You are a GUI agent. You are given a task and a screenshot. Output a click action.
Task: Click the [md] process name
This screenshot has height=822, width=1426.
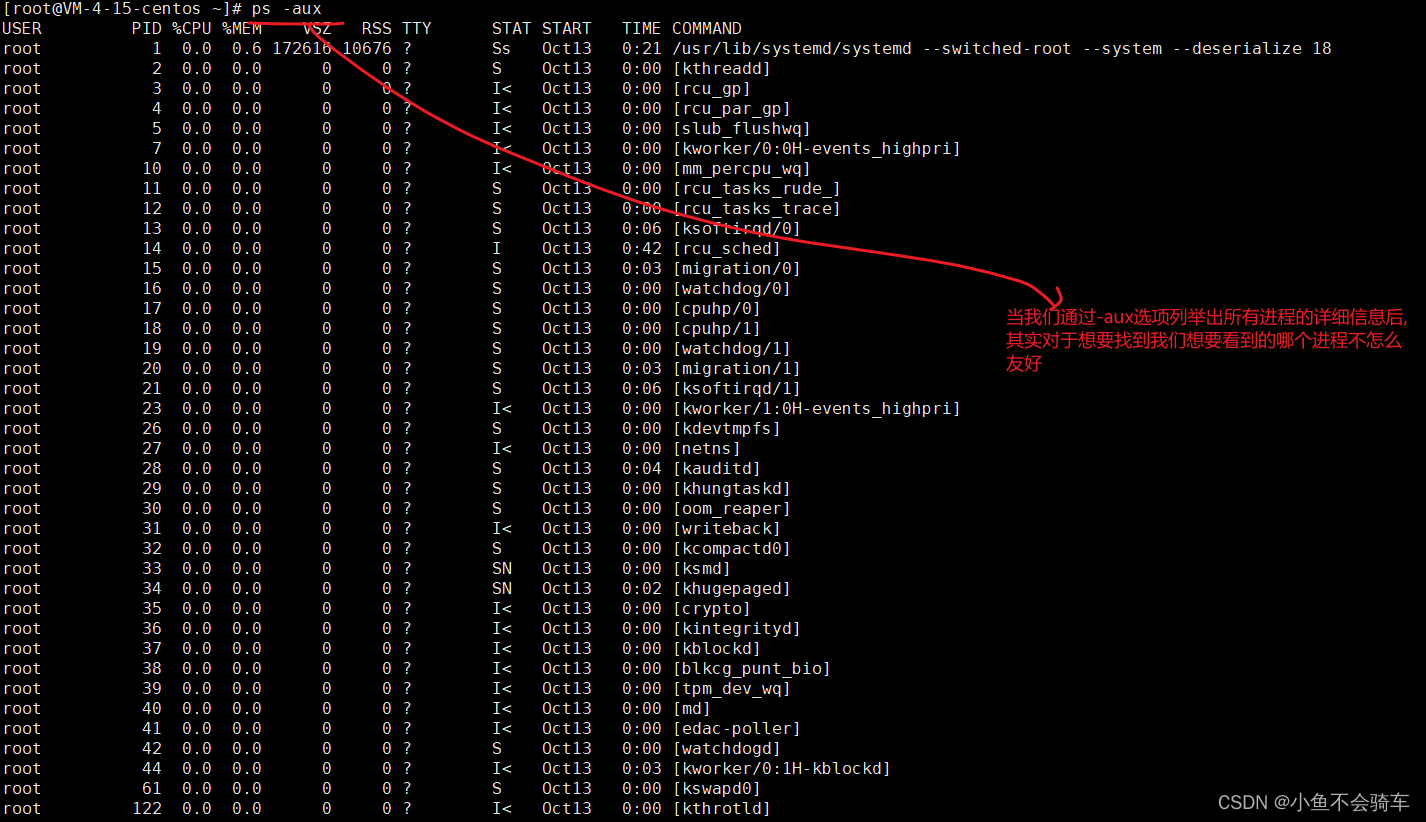[x=692, y=709]
